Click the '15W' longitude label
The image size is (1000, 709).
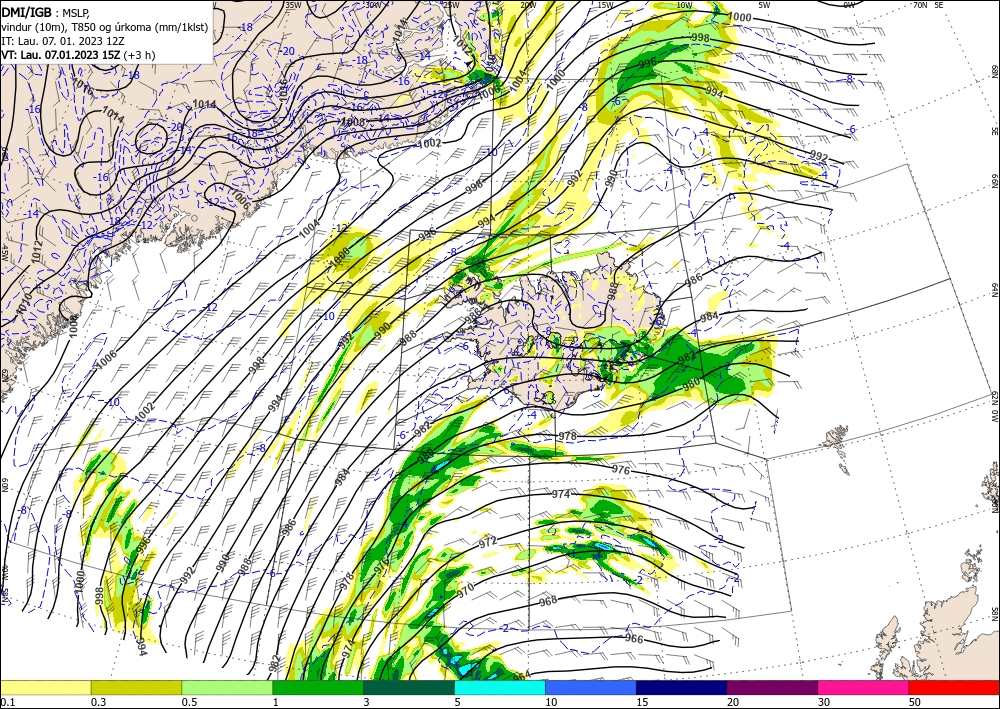(x=606, y=5)
